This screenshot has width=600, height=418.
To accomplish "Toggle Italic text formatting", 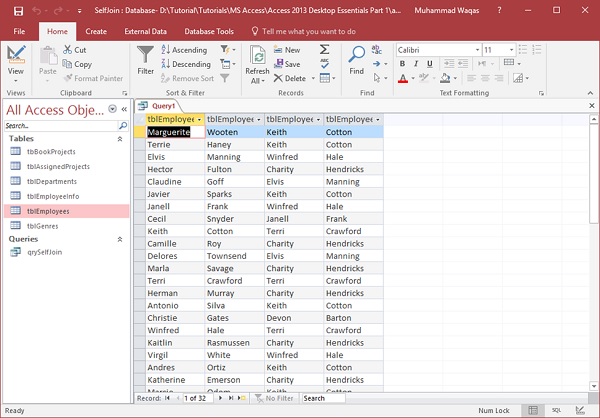I will coord(414,64).
